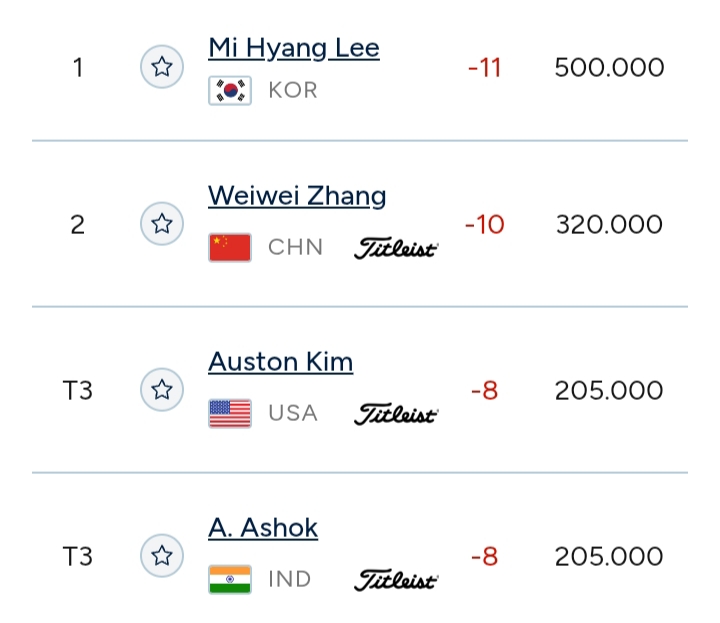Image resolution: width=720 pixels, height=623 pixels.
Task: Mark A. Ashok as favorite
Action: pos(162,555)
